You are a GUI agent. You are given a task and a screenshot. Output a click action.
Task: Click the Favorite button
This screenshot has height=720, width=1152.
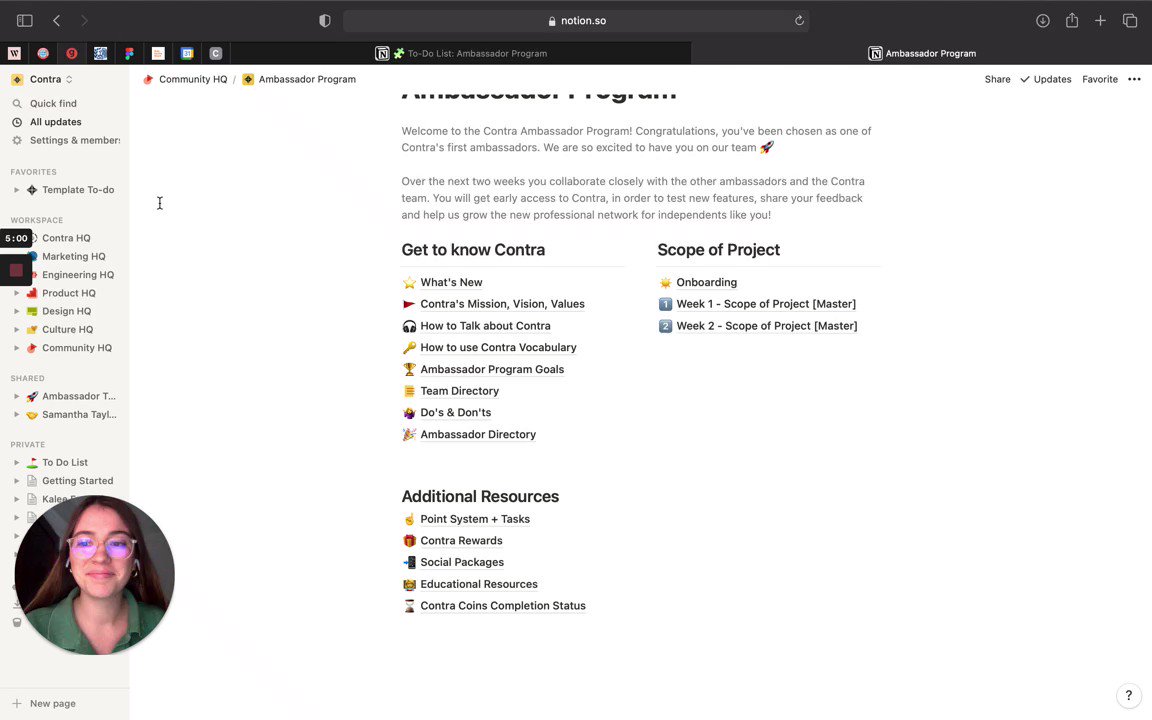point(1099,79)
